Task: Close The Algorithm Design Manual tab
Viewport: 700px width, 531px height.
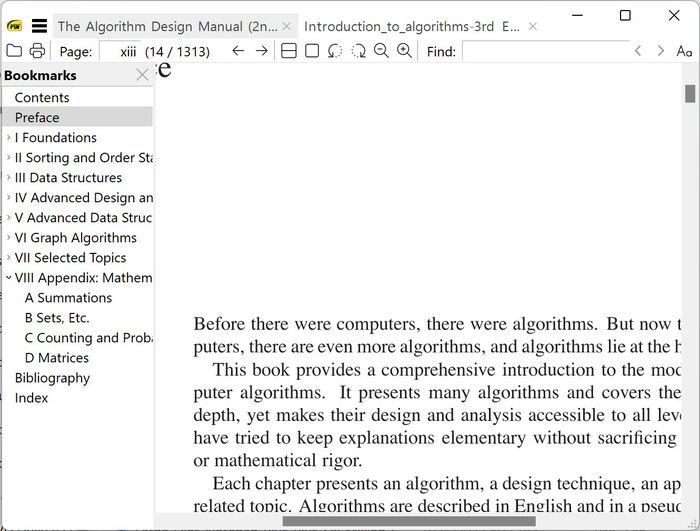Action: [287, 27]
